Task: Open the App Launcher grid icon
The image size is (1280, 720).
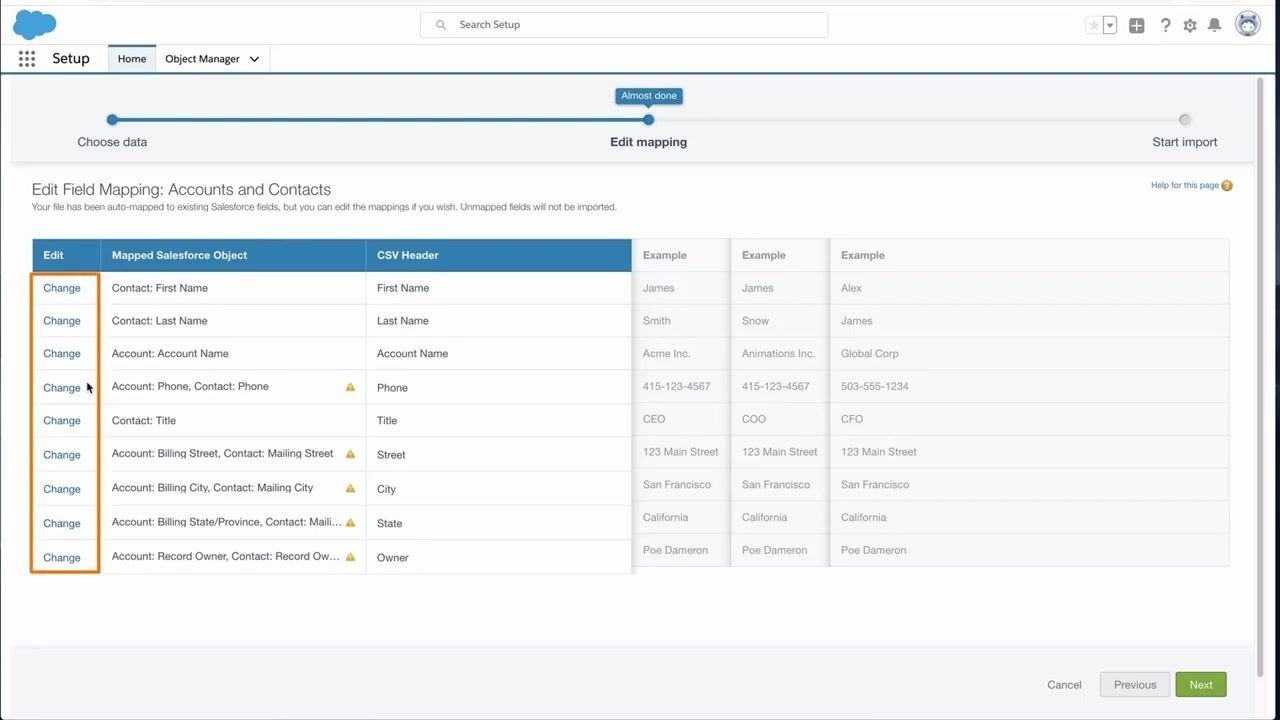Action: click(x=27, y=59)
